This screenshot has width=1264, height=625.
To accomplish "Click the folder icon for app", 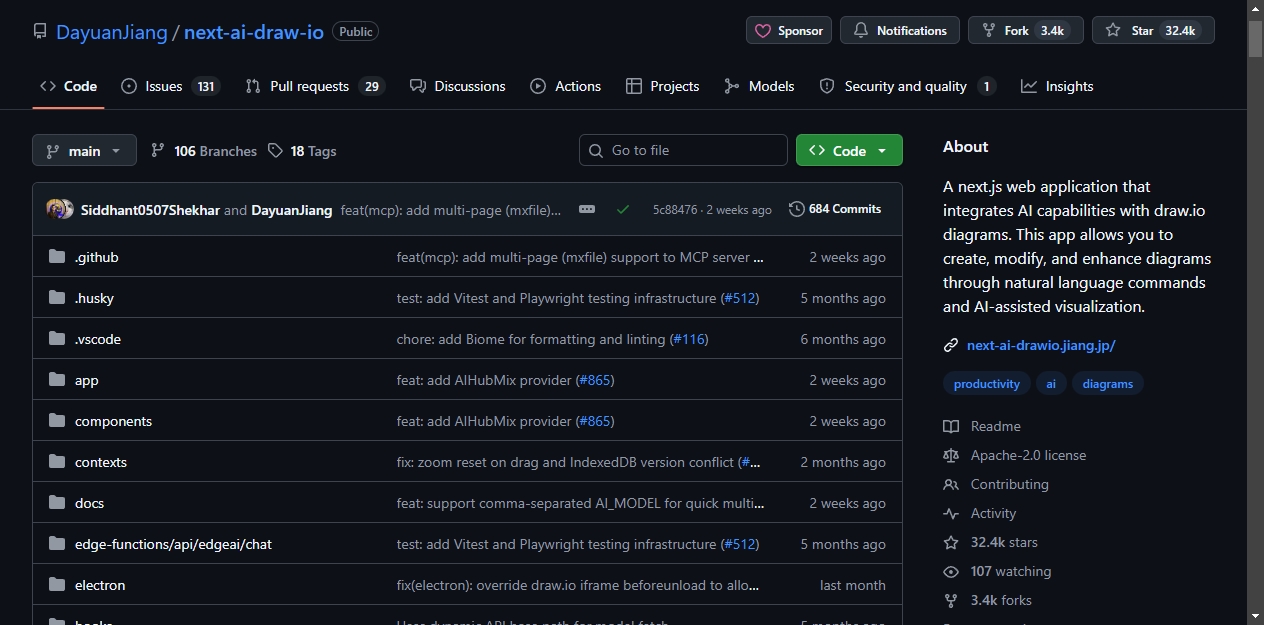I will coord(57,380).
